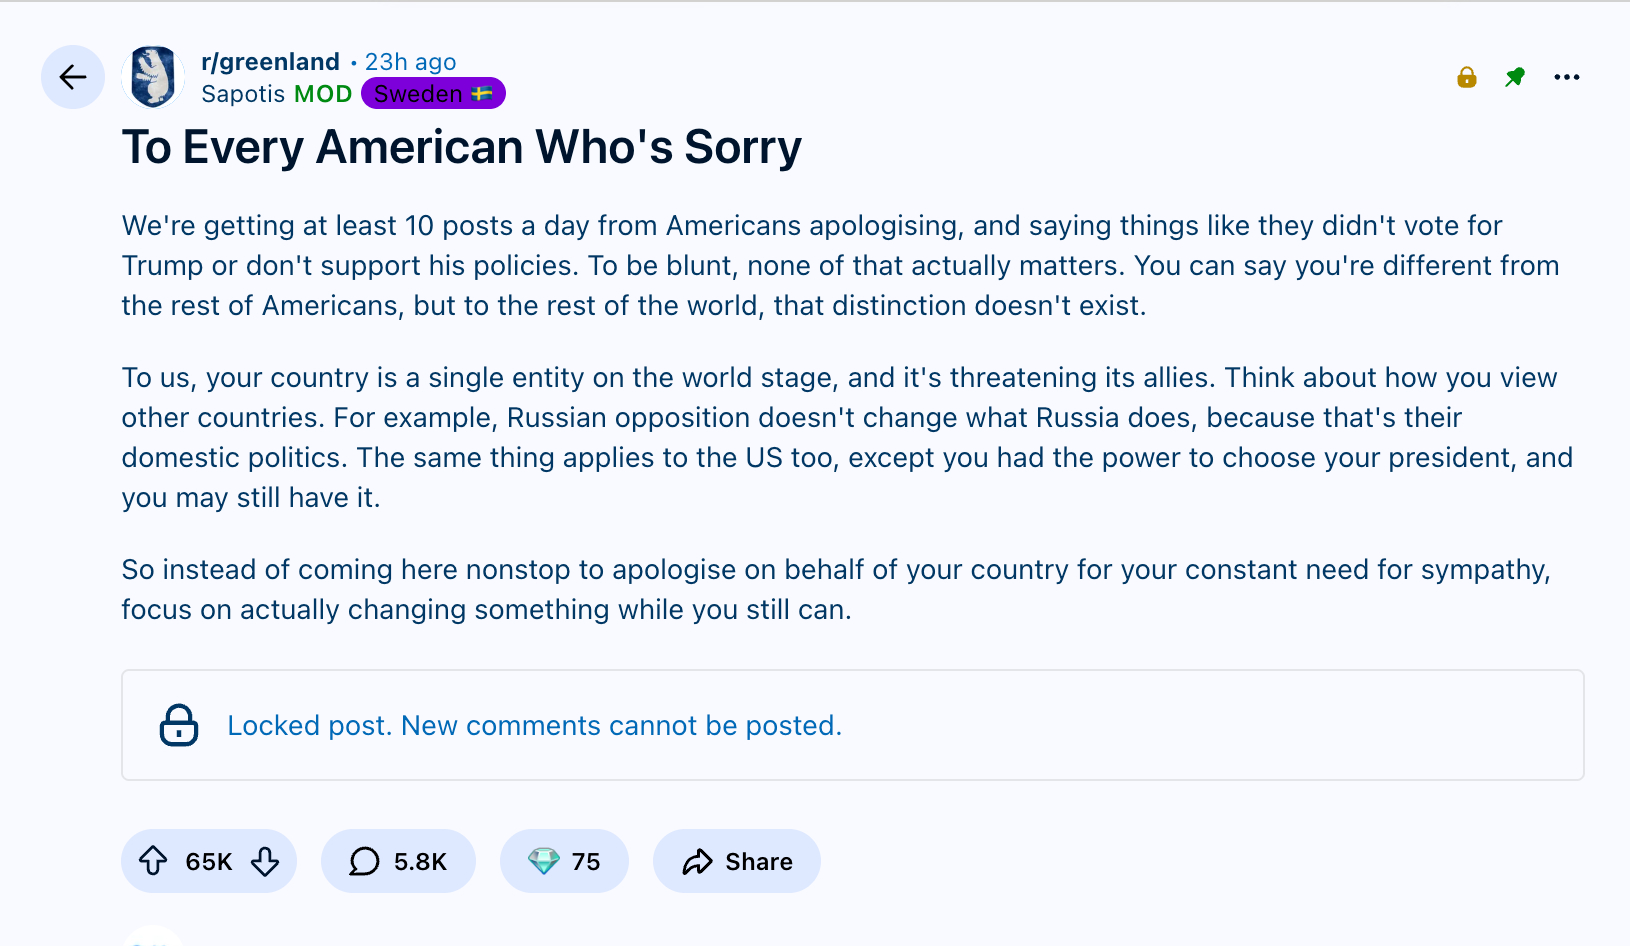
Task: Click the locked post notice lock icon
Action: click(x=179, y=725)
